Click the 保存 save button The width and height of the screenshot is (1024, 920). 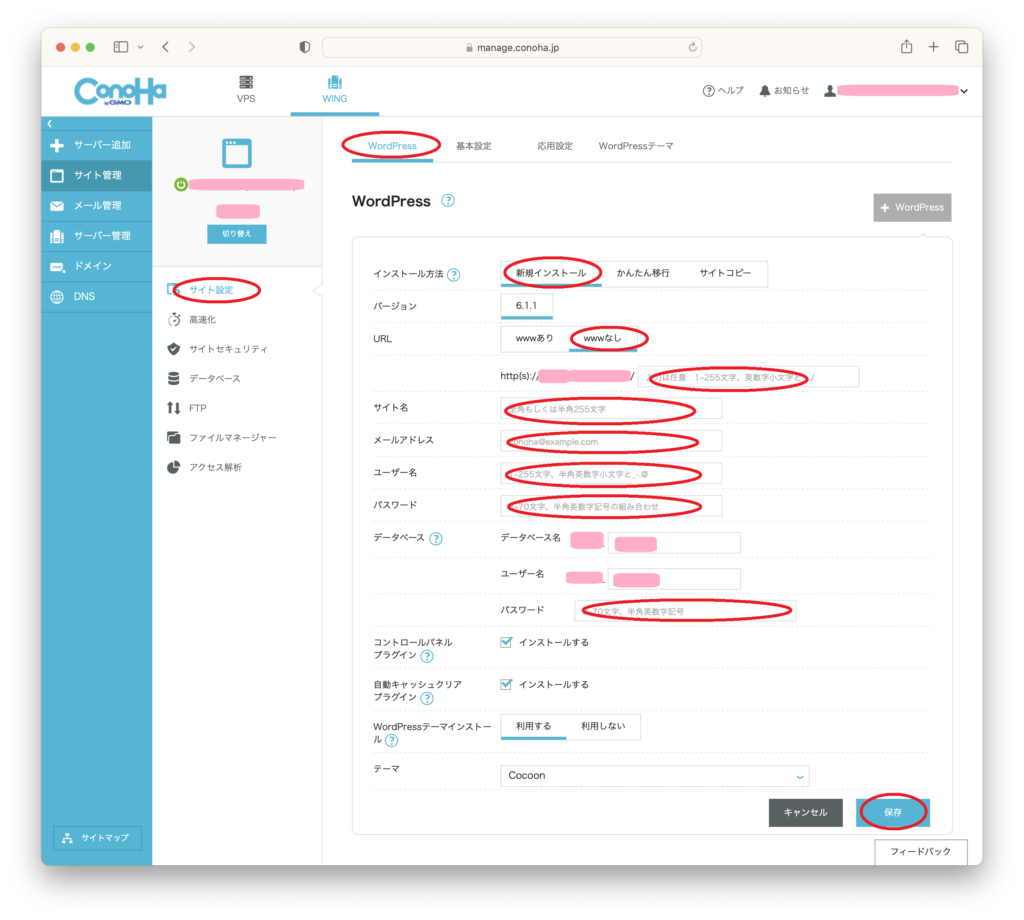tap(893, 812)
